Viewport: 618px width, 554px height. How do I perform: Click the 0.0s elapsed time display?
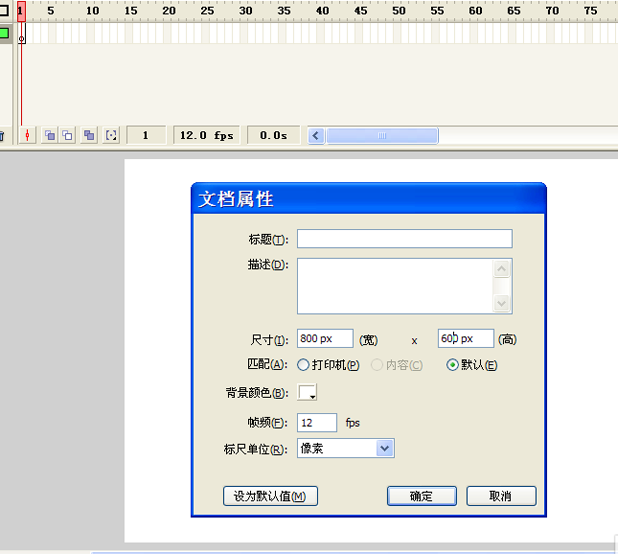point(273,136)
